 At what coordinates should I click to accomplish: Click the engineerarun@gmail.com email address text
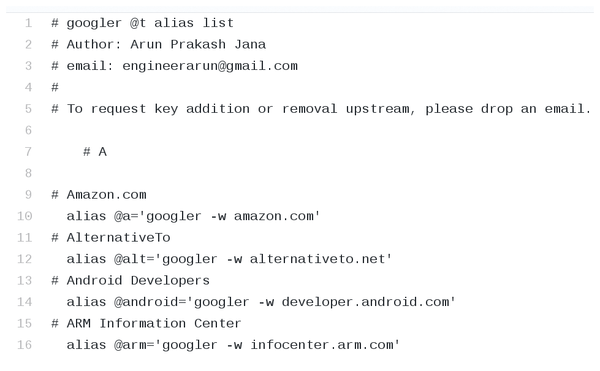coord(210,66)
